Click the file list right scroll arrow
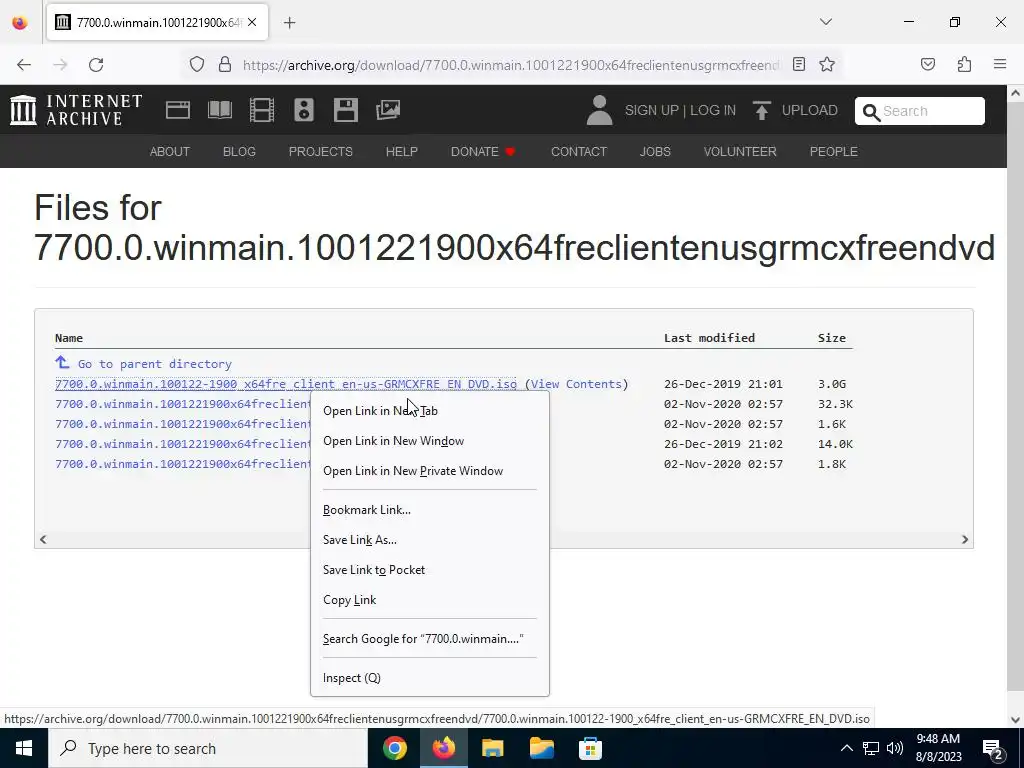This screenshot has height=768, width=1024. pos(965,539)
